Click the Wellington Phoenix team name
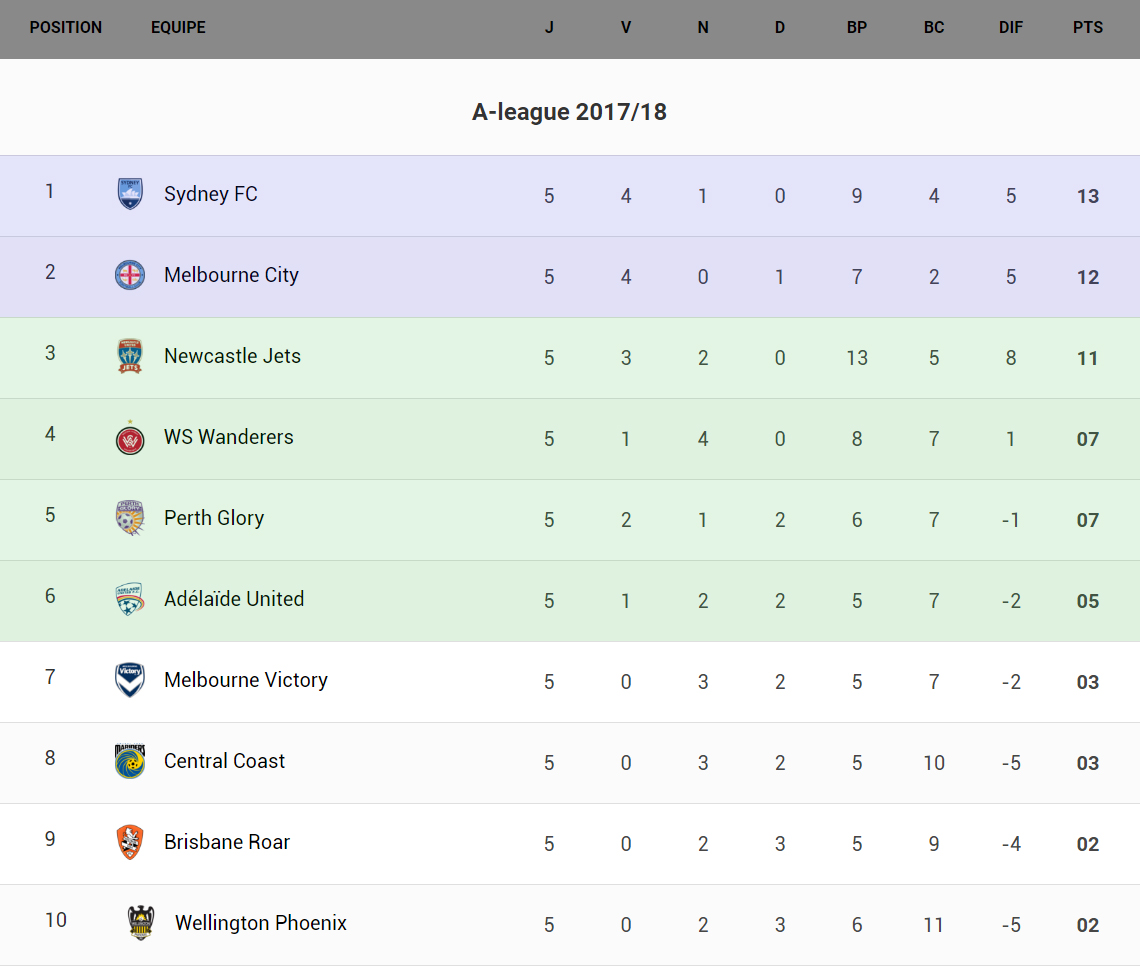The image size is (1140, 972). point(261,923)
